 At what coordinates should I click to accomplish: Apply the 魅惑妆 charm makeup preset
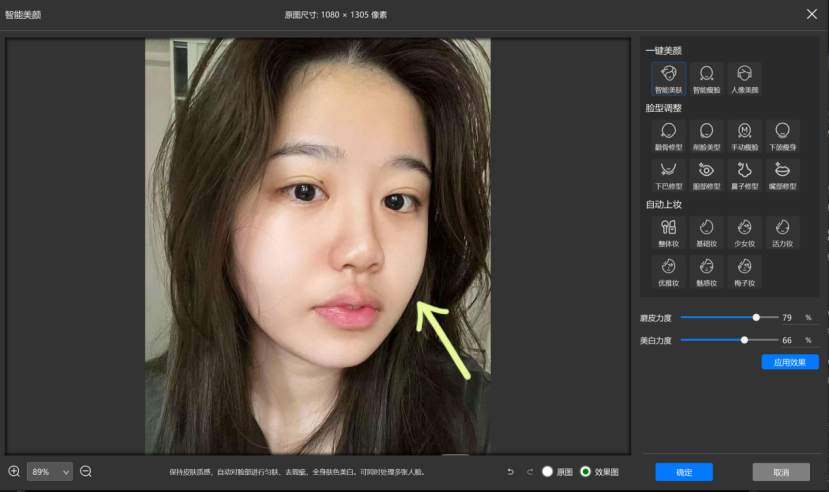tap(706, 272)
